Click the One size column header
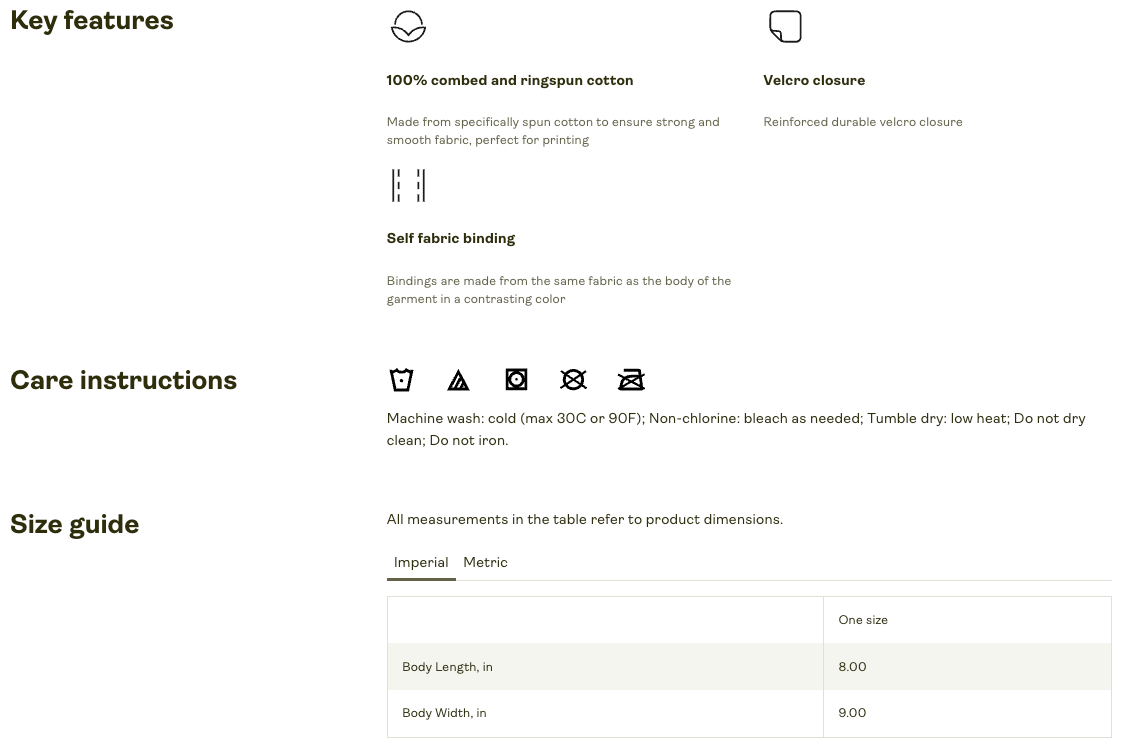The width and height of the screenshot is (1127, 750). coord(863,620)
